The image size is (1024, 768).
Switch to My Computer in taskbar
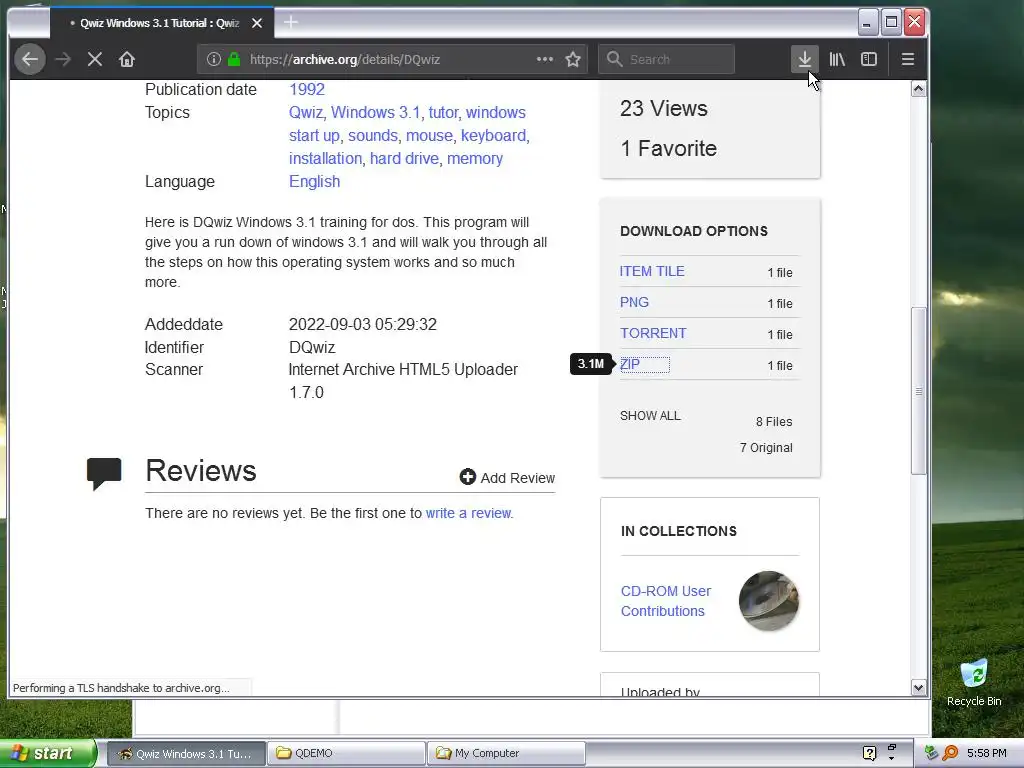(x=506, y=753)
